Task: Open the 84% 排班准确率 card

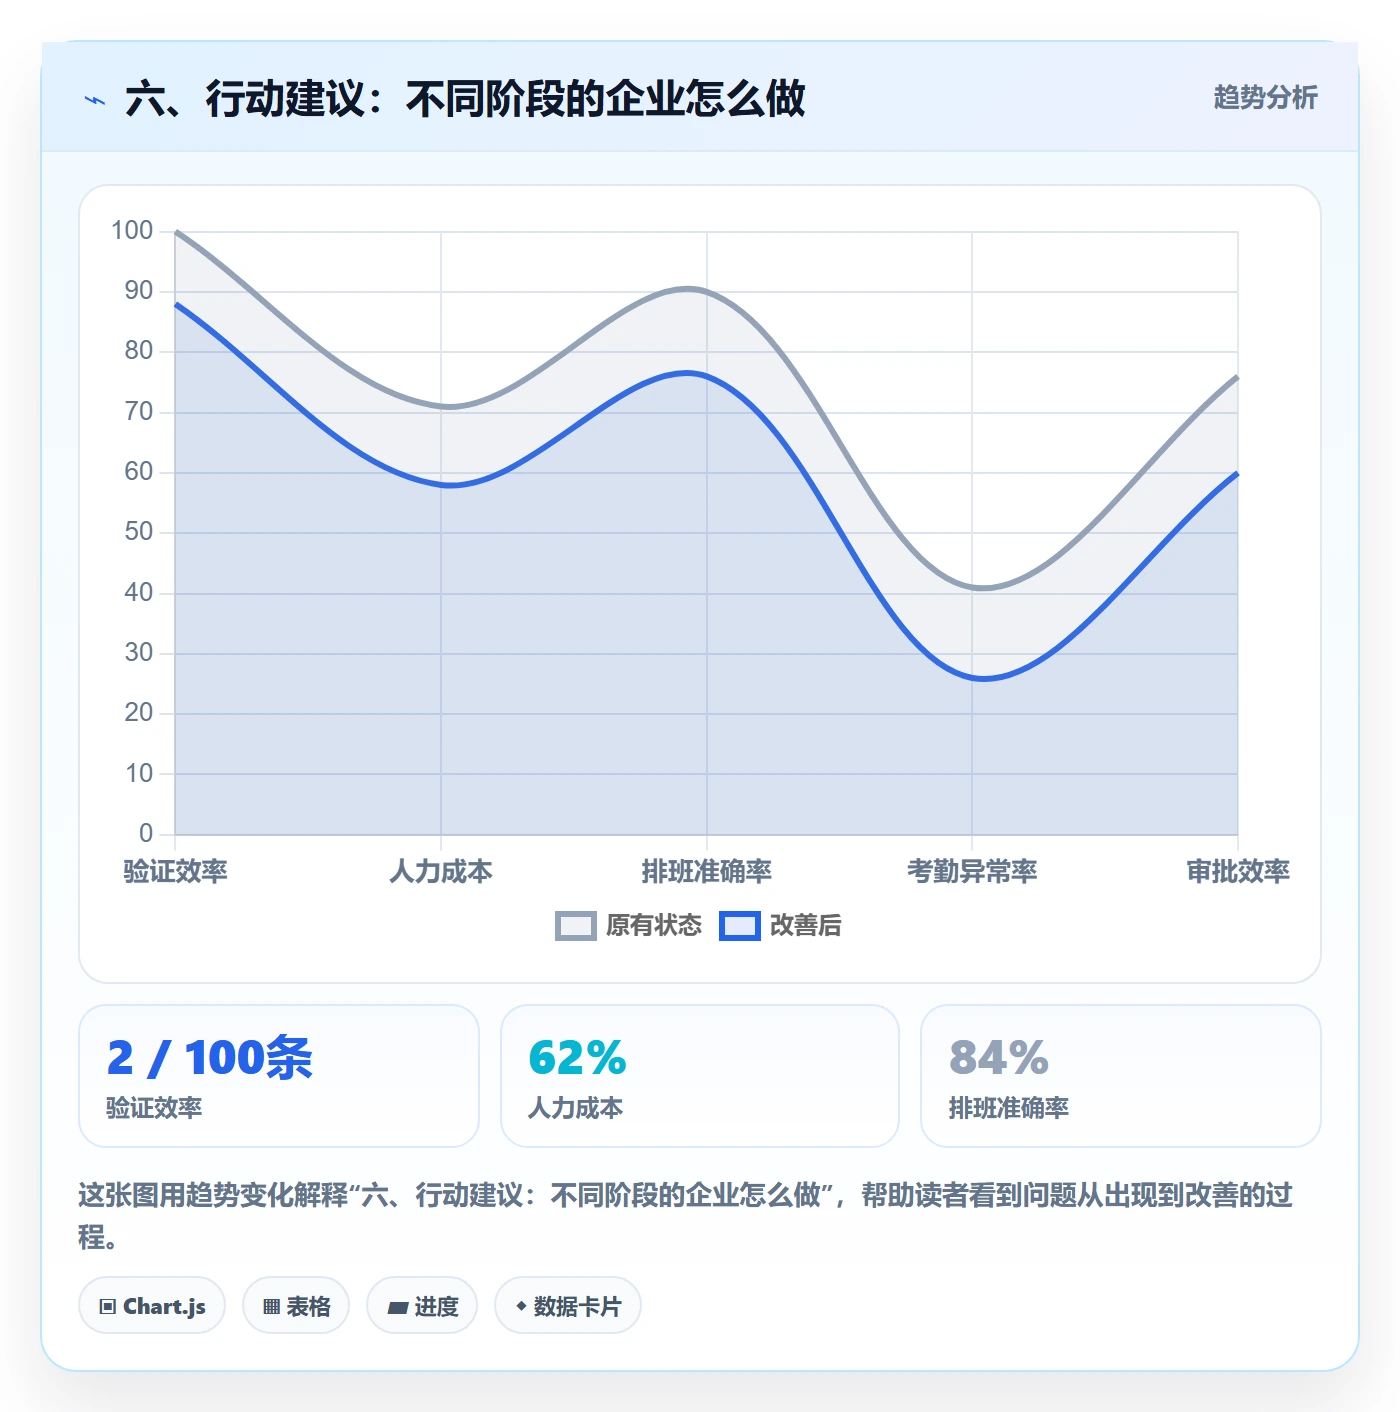Action: coord(1121,1076)
